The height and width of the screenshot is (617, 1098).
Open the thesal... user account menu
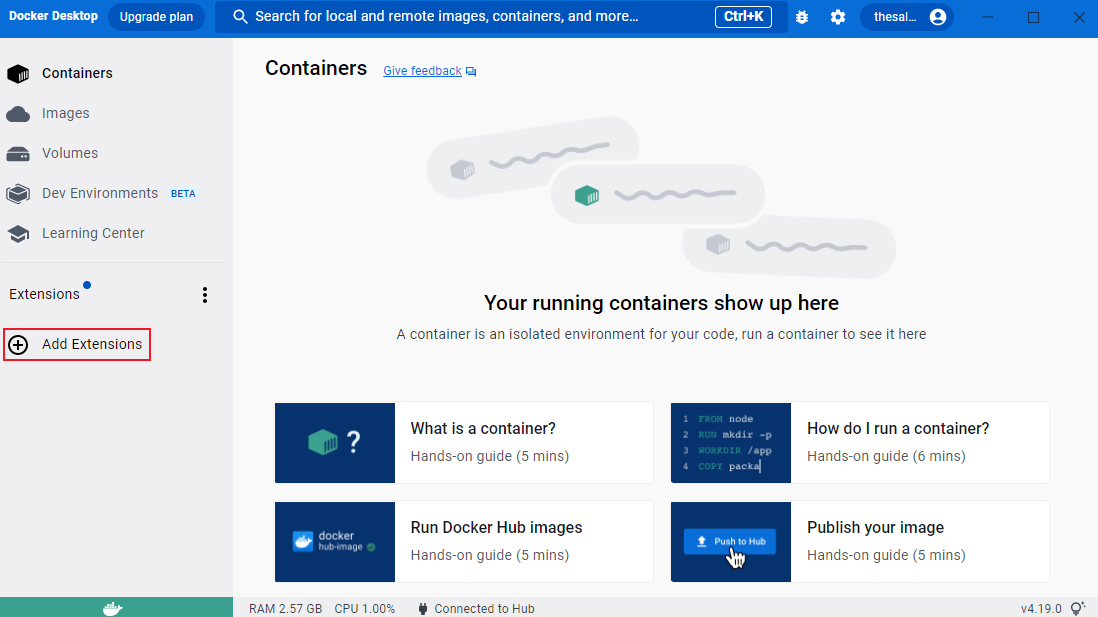coord(907,17)
